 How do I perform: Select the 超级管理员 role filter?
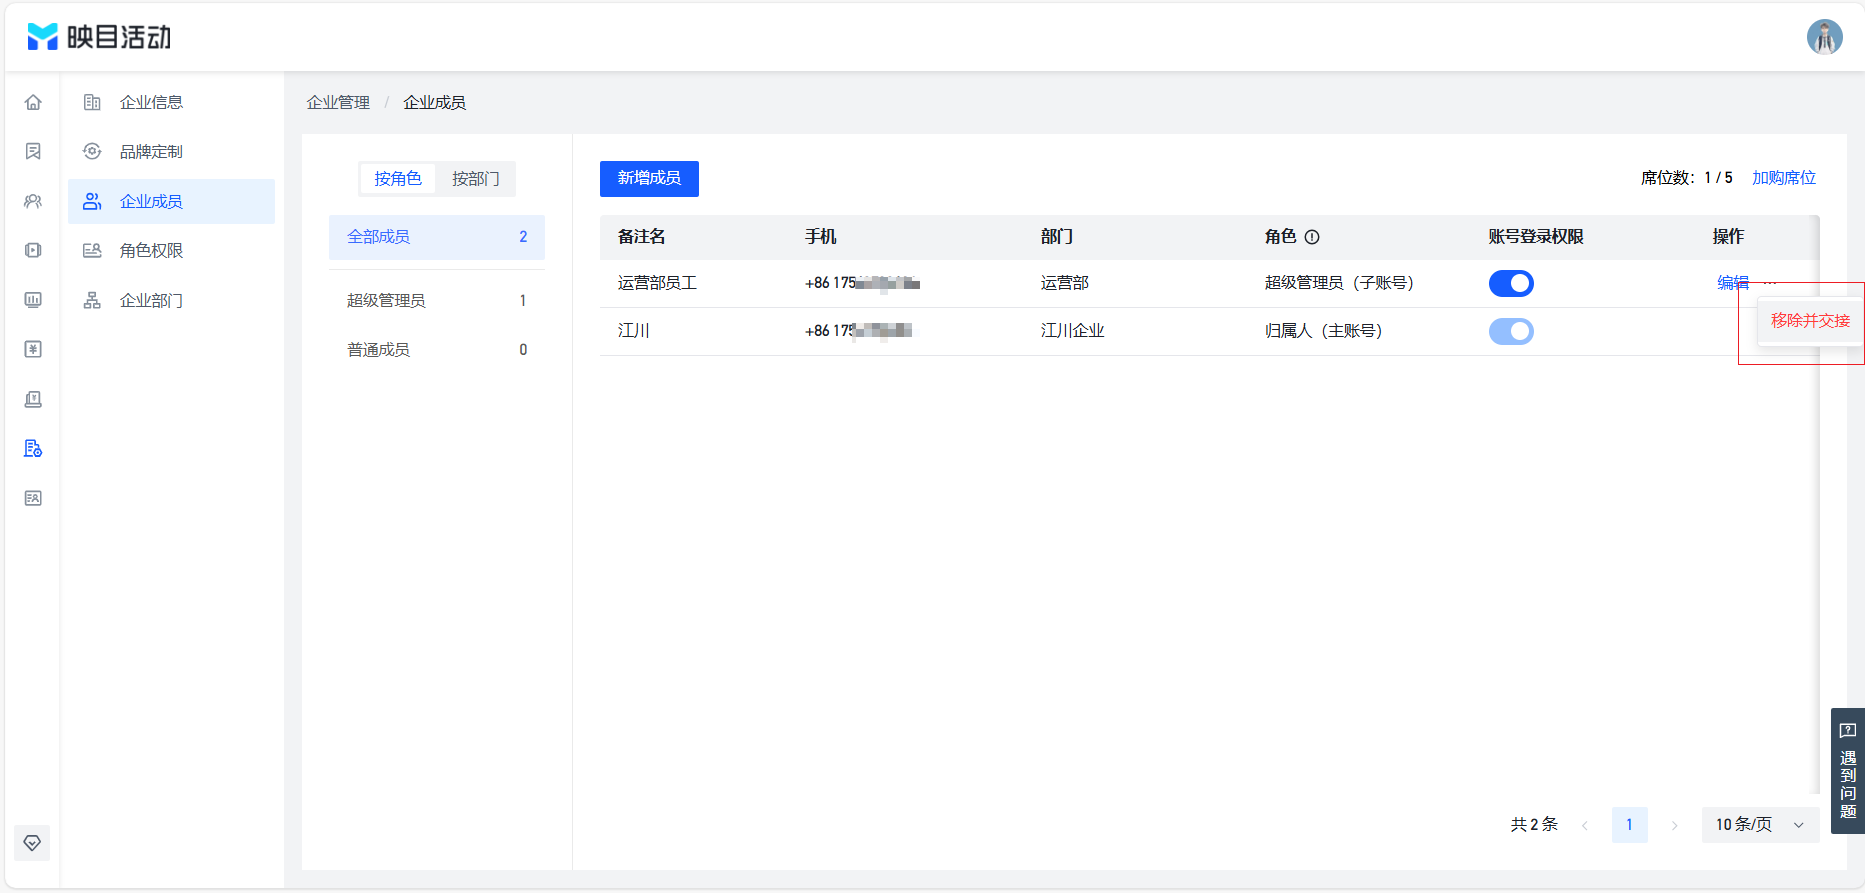click(437, 300)
